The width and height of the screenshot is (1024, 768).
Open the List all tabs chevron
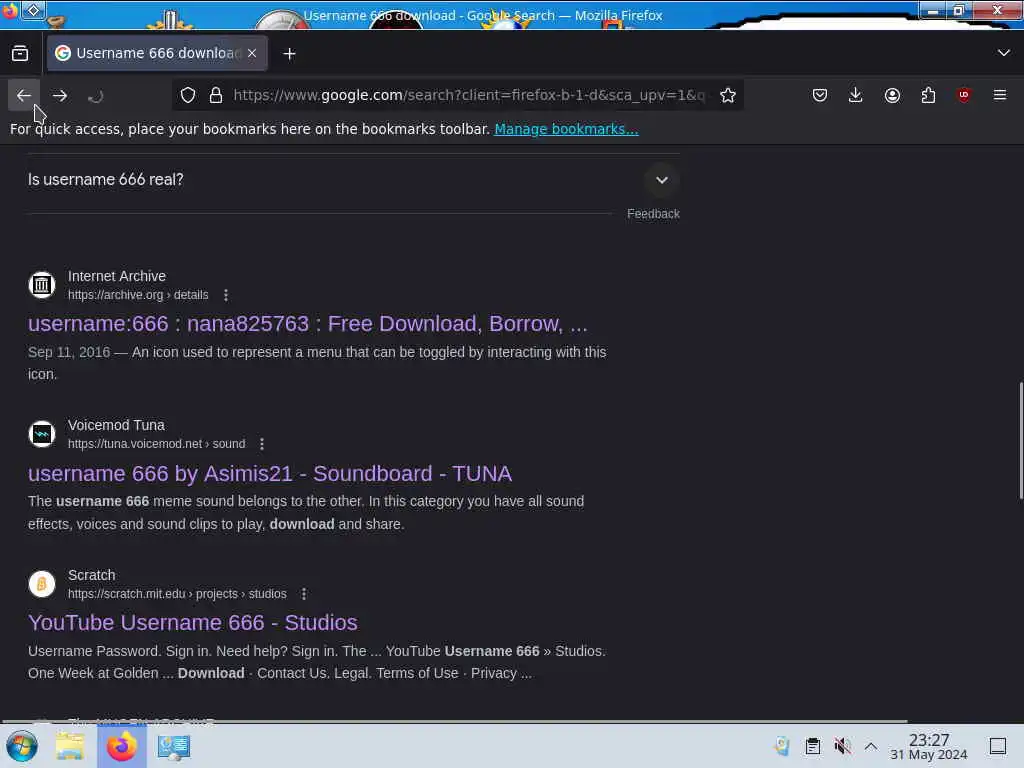click(x=1004, y=53)
